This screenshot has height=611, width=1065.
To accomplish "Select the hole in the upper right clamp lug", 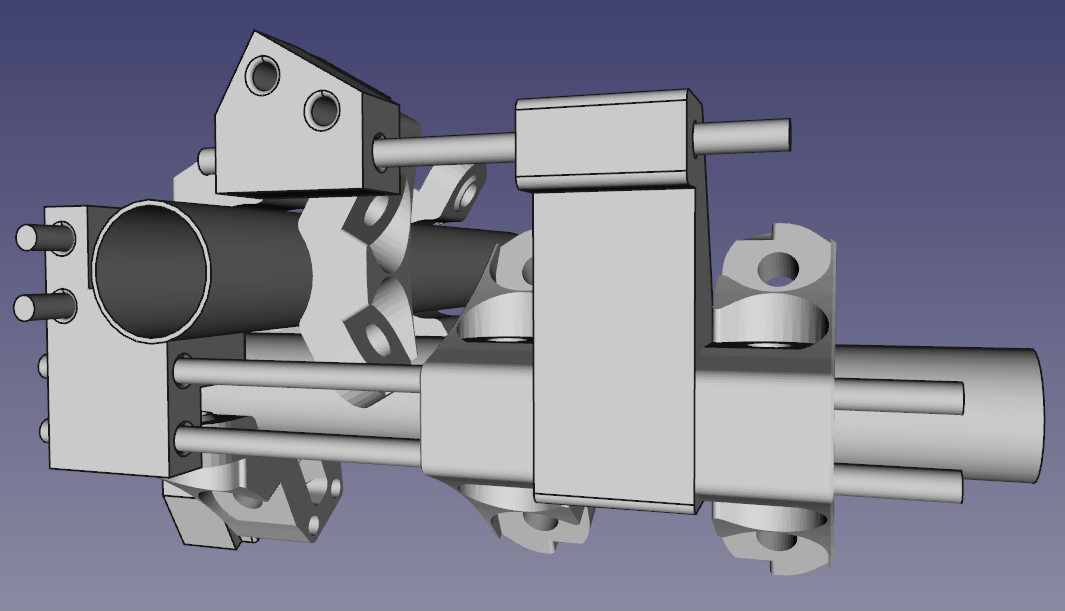I will 776,269.
